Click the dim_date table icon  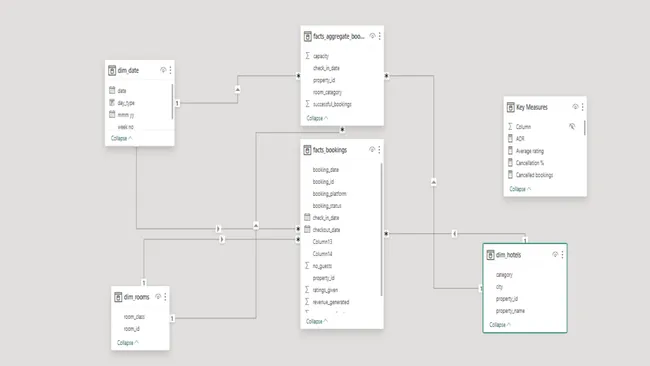[x=112, y=70]
